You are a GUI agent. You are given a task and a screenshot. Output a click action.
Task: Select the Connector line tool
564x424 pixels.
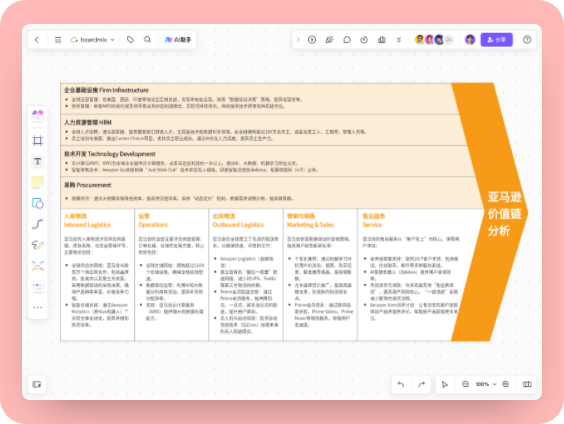[x=38, y=224]
